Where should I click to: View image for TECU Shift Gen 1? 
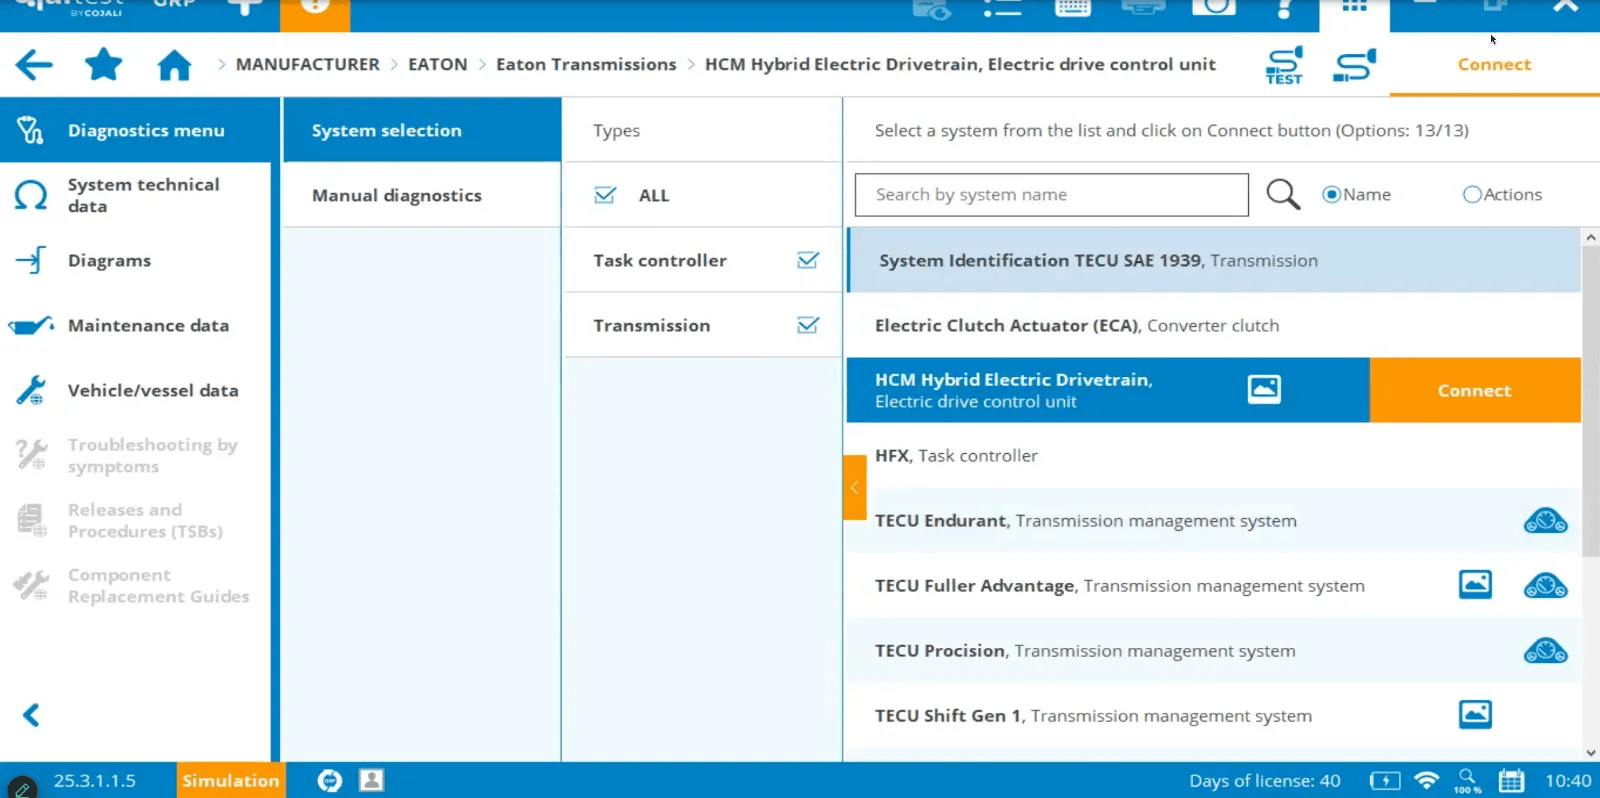pyautogui.click(x=1475, y=714)
